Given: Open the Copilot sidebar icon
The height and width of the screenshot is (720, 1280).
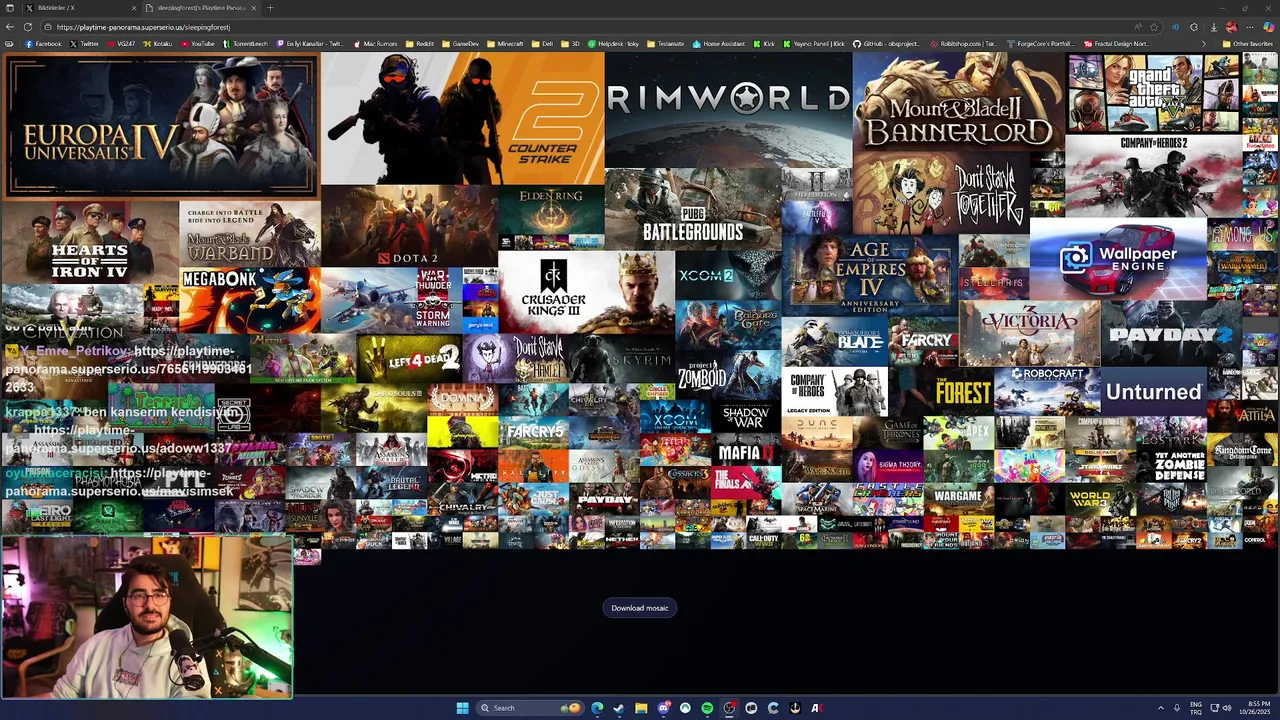Looking at the screenshot, I should click(x=1269, y=27).
